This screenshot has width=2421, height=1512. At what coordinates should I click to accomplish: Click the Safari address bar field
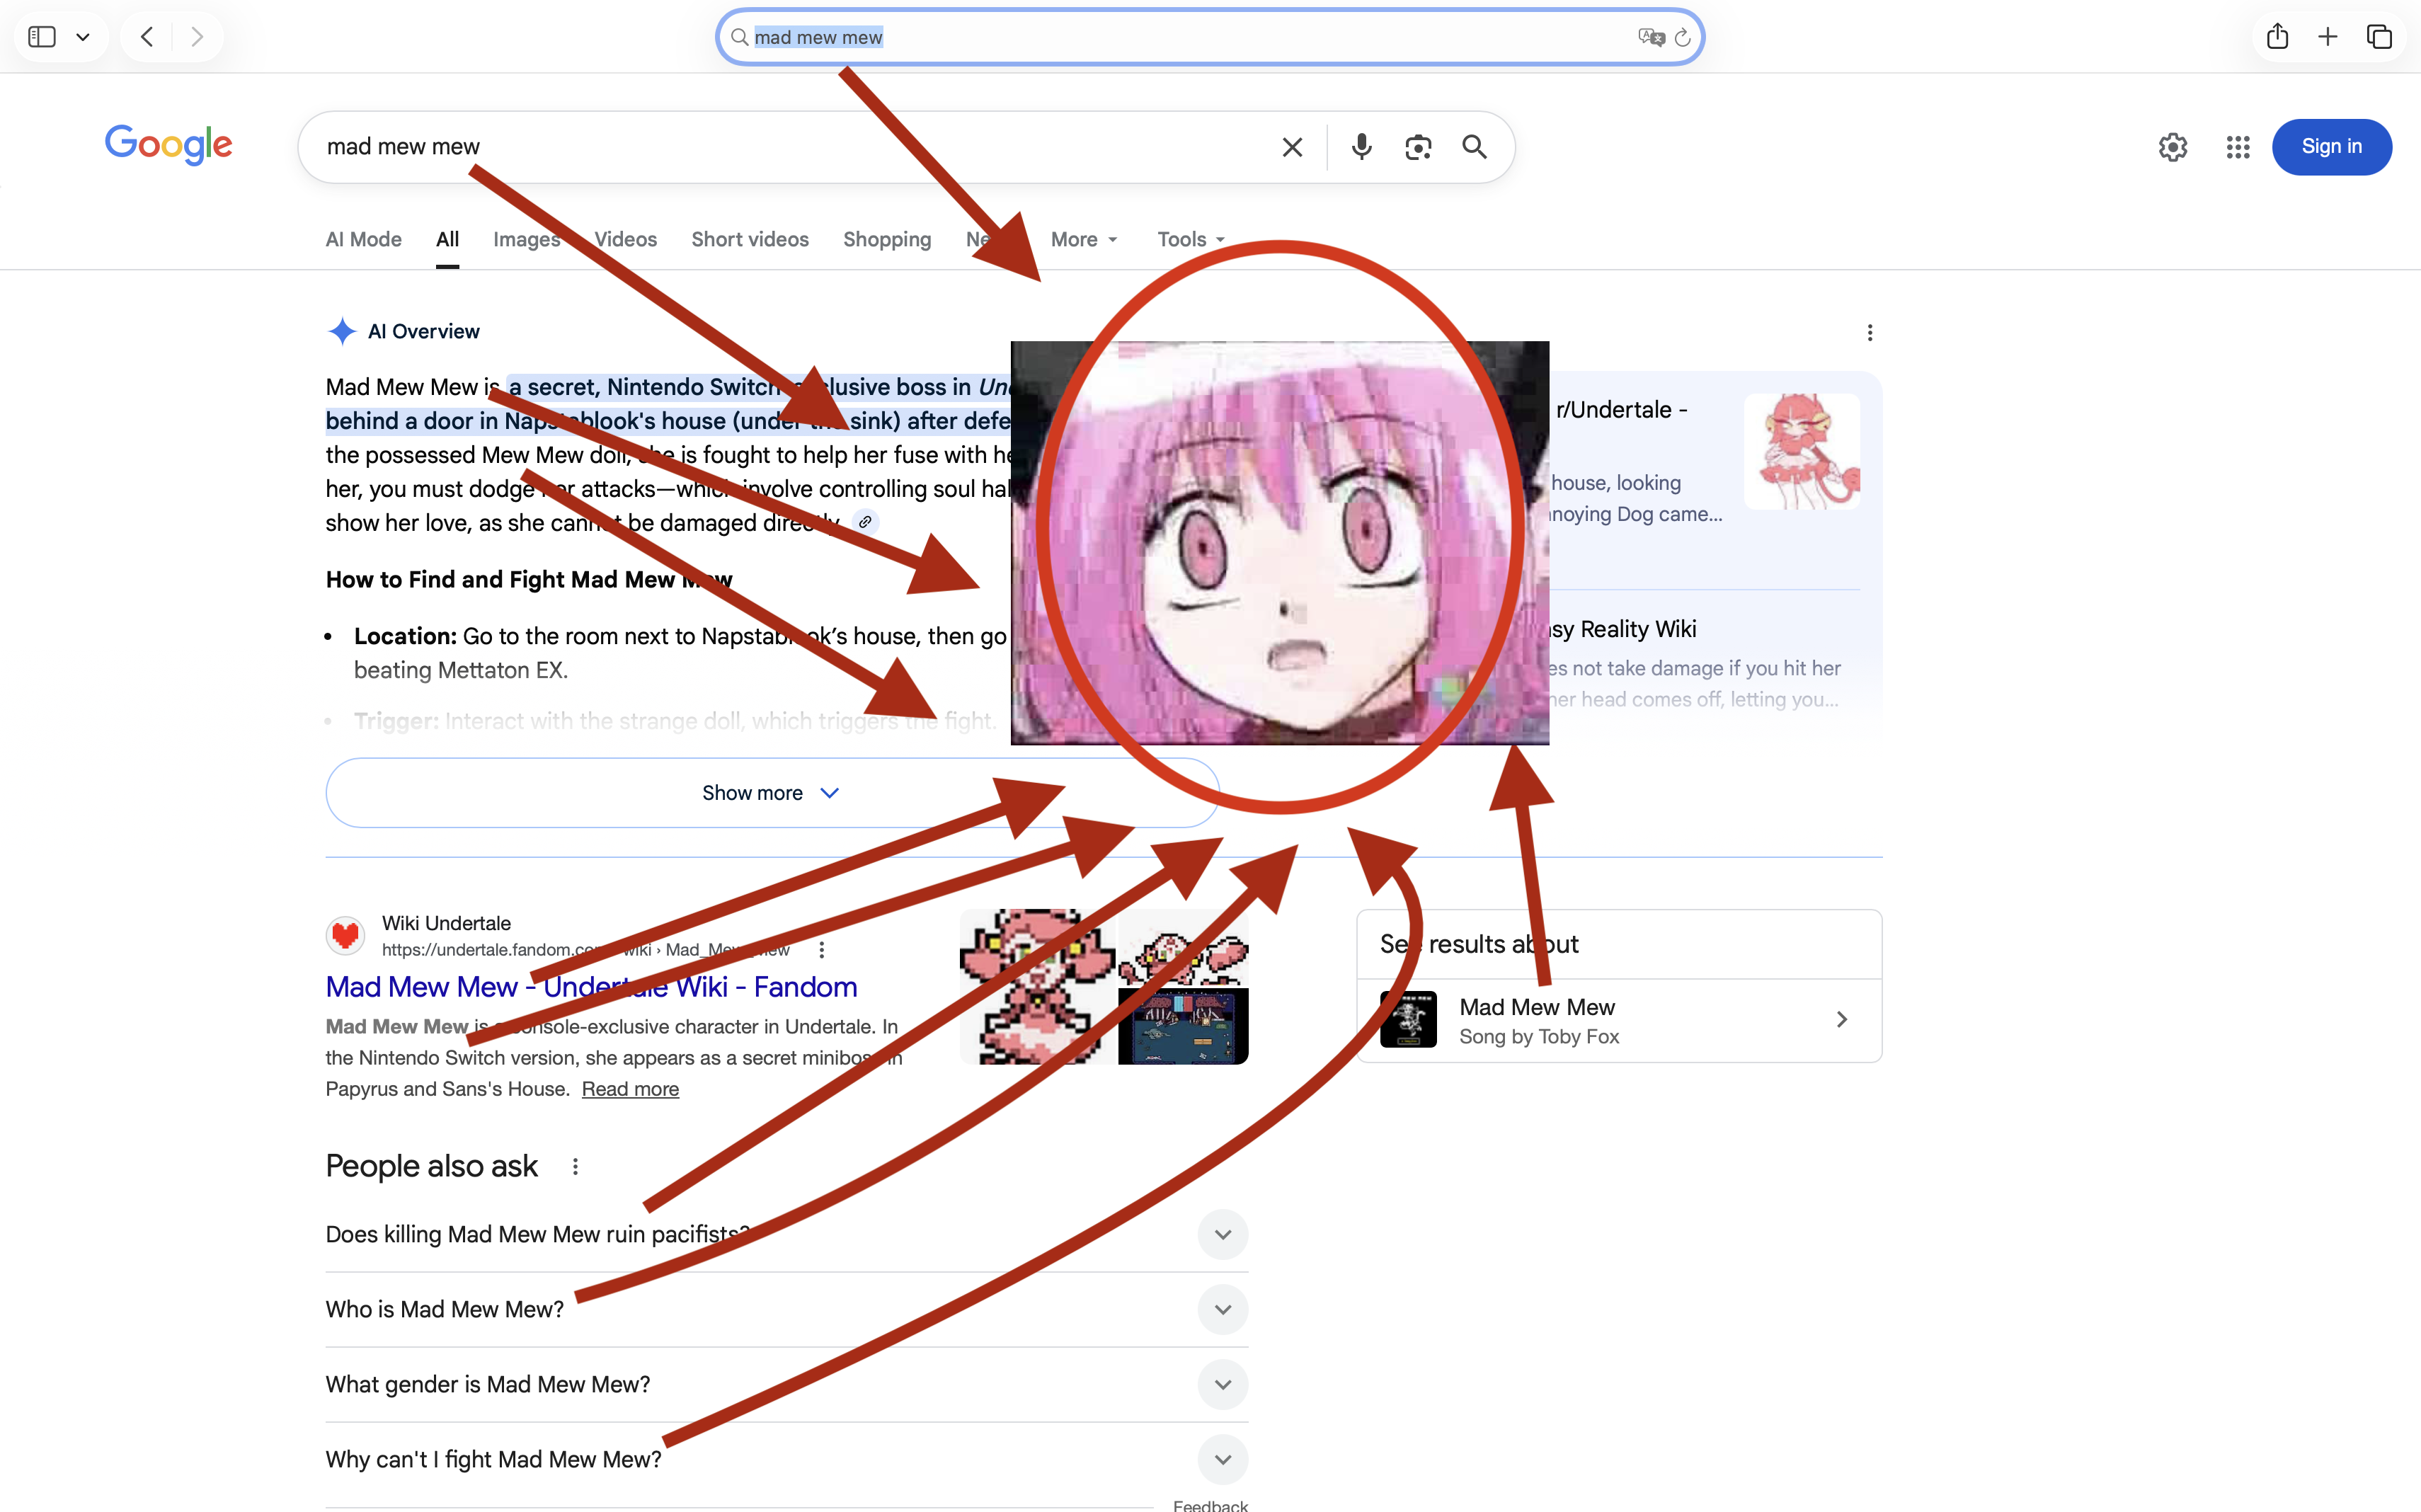pyautogui.click(x=1210, y=37)
